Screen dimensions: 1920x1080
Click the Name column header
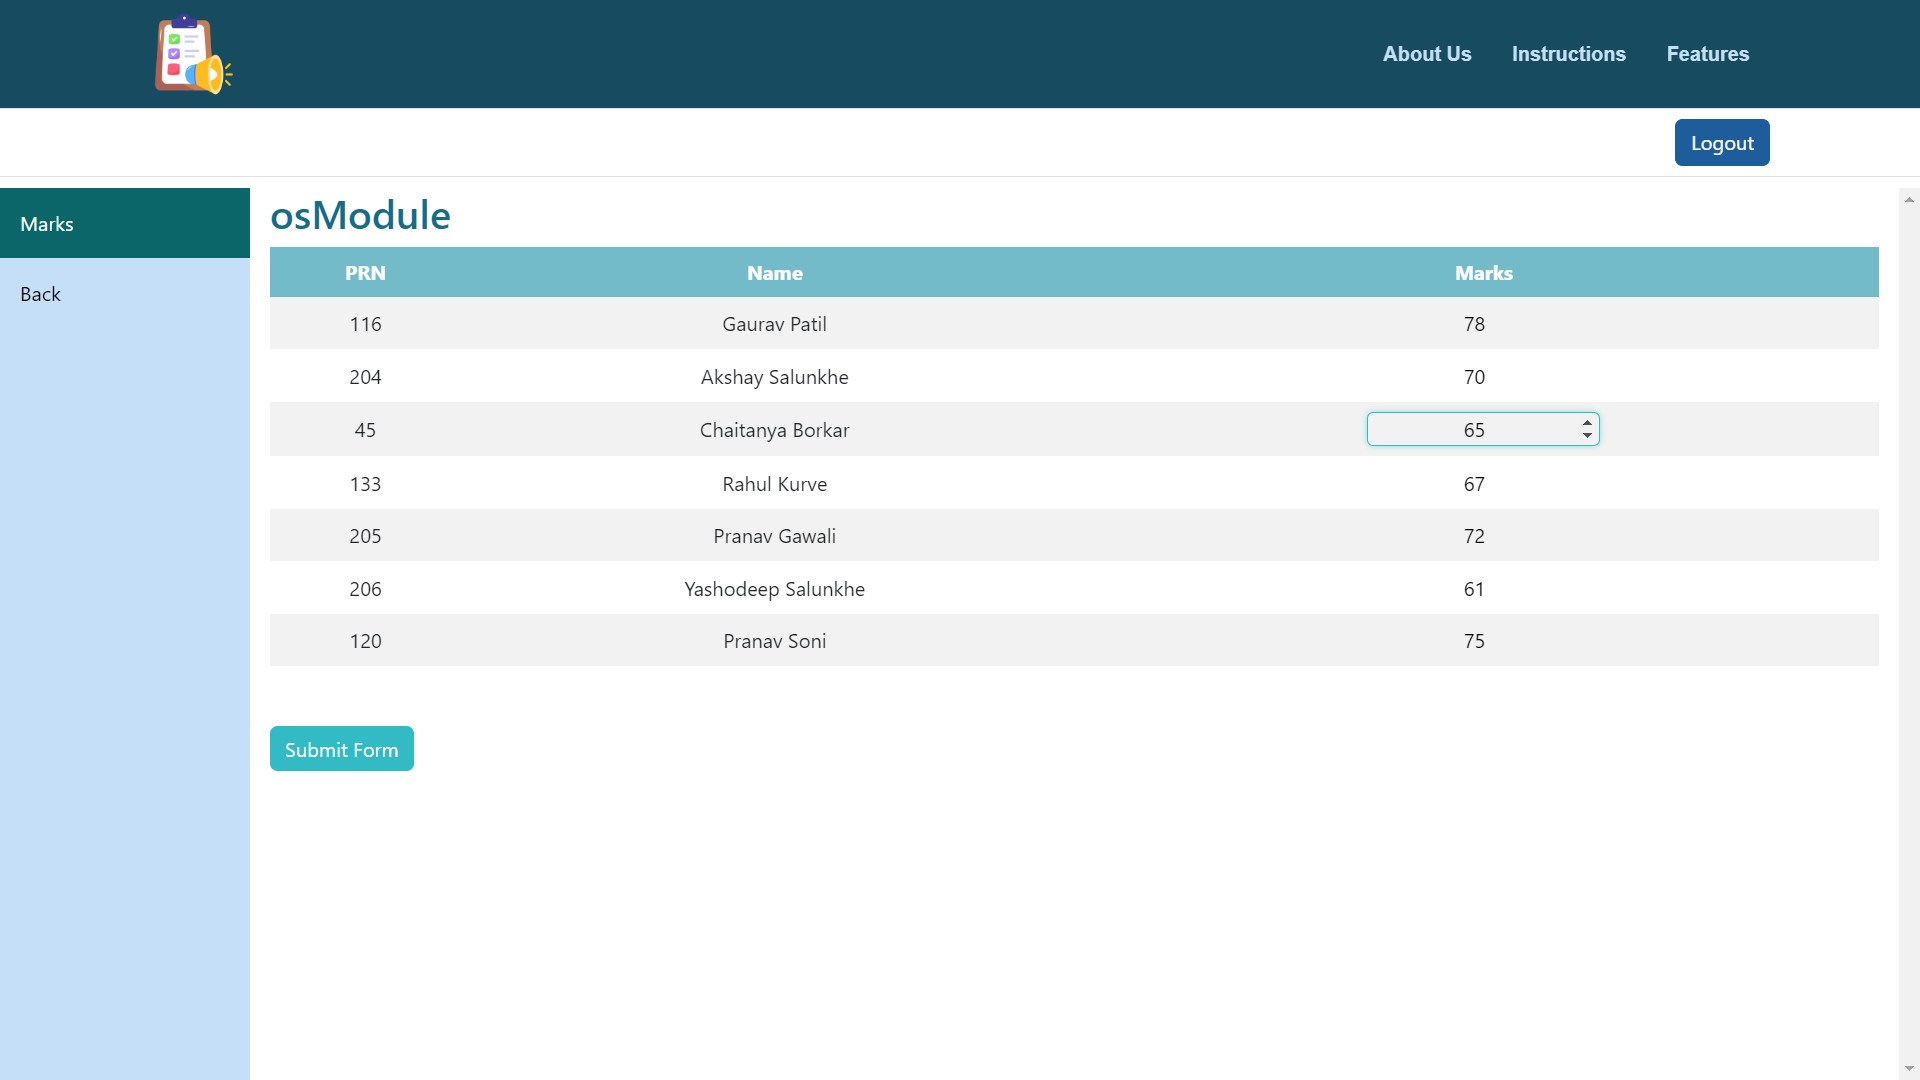[x=775, y=273]
